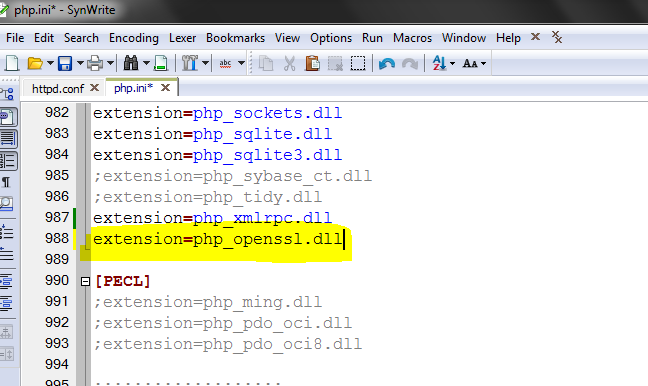648x386 pixels.
Task: Open the dropdown arrow next to Open folder
Action: [x=50, y=63]
